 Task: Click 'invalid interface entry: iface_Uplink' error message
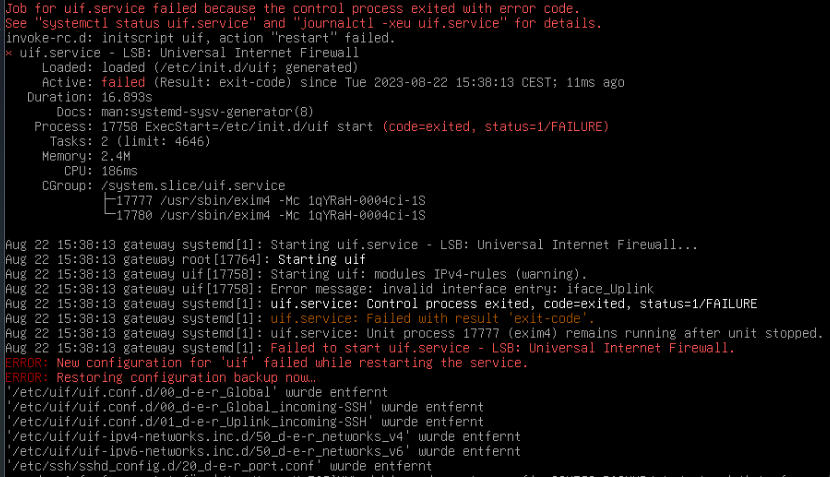(462, 289)
